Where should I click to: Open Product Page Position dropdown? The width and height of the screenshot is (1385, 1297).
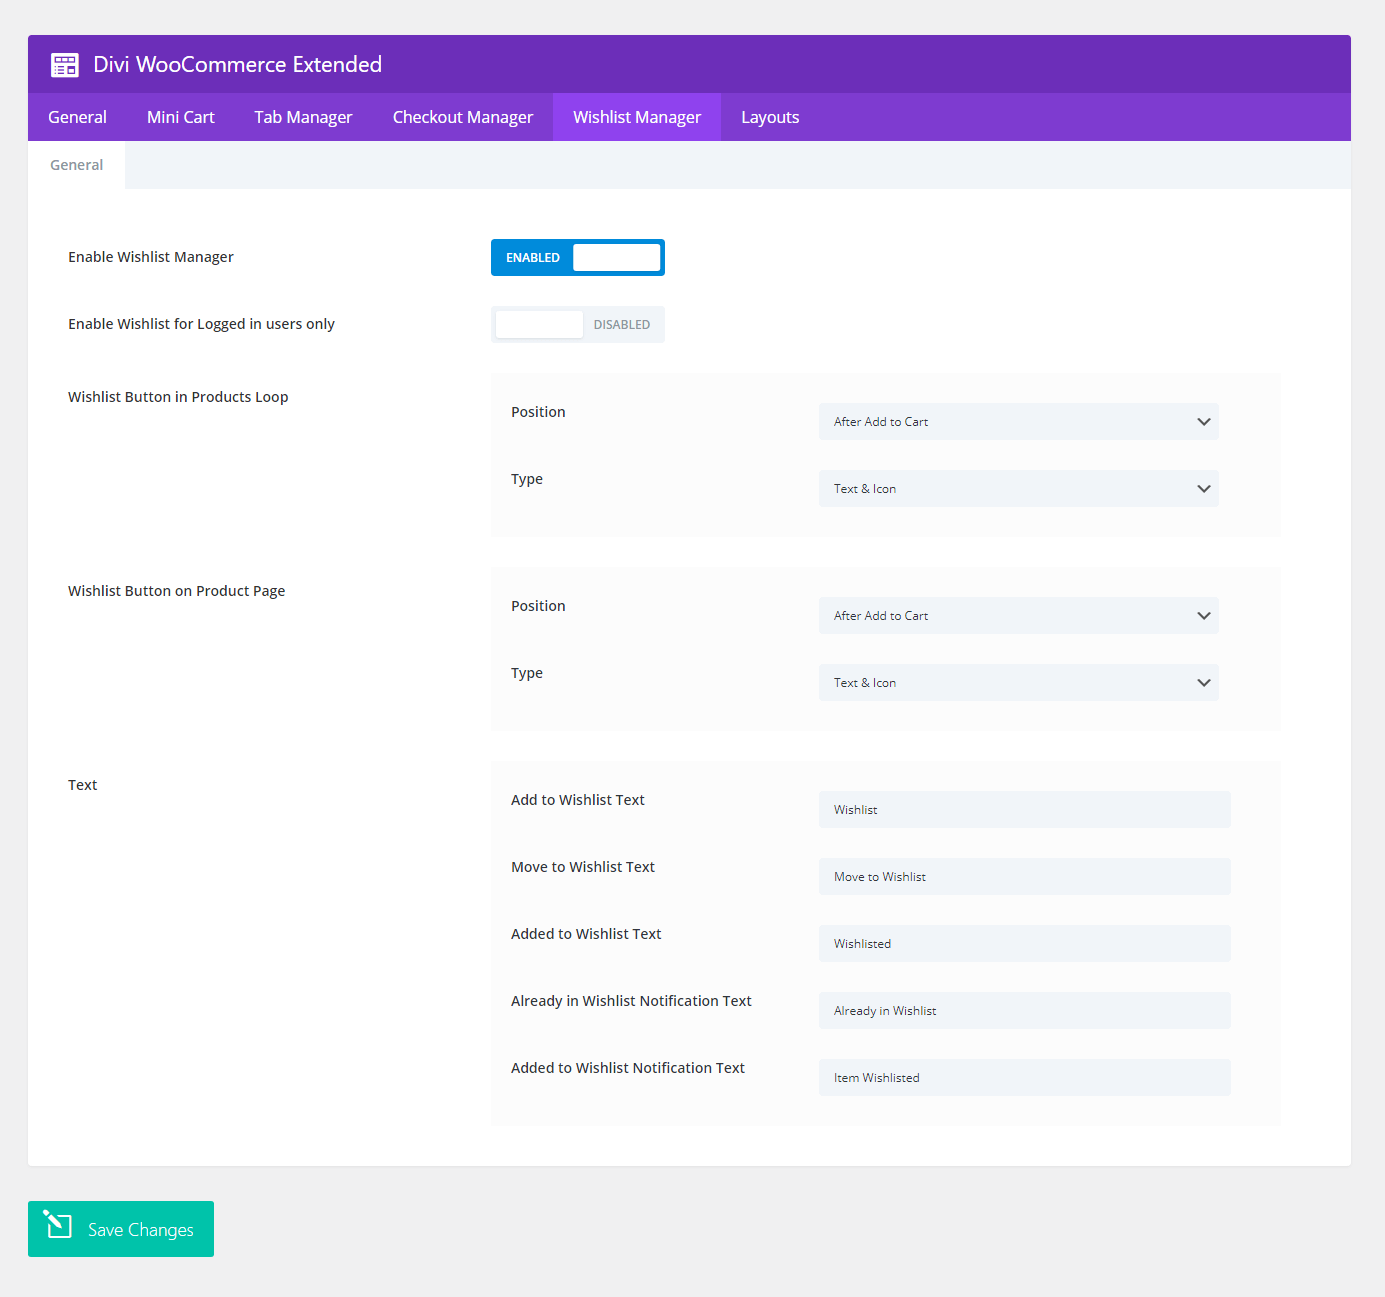[x=1018, y=615]
